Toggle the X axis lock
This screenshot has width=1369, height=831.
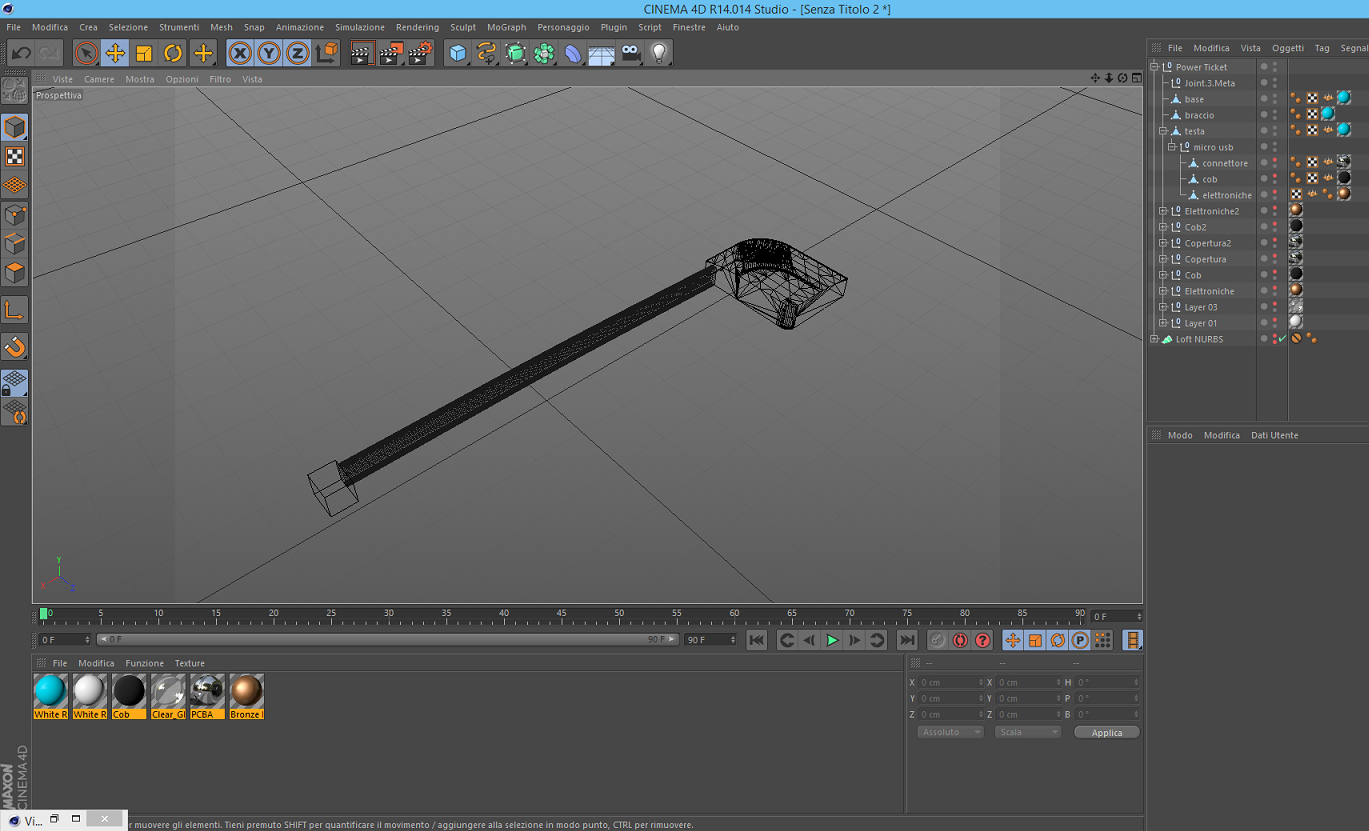click(240, 54)
